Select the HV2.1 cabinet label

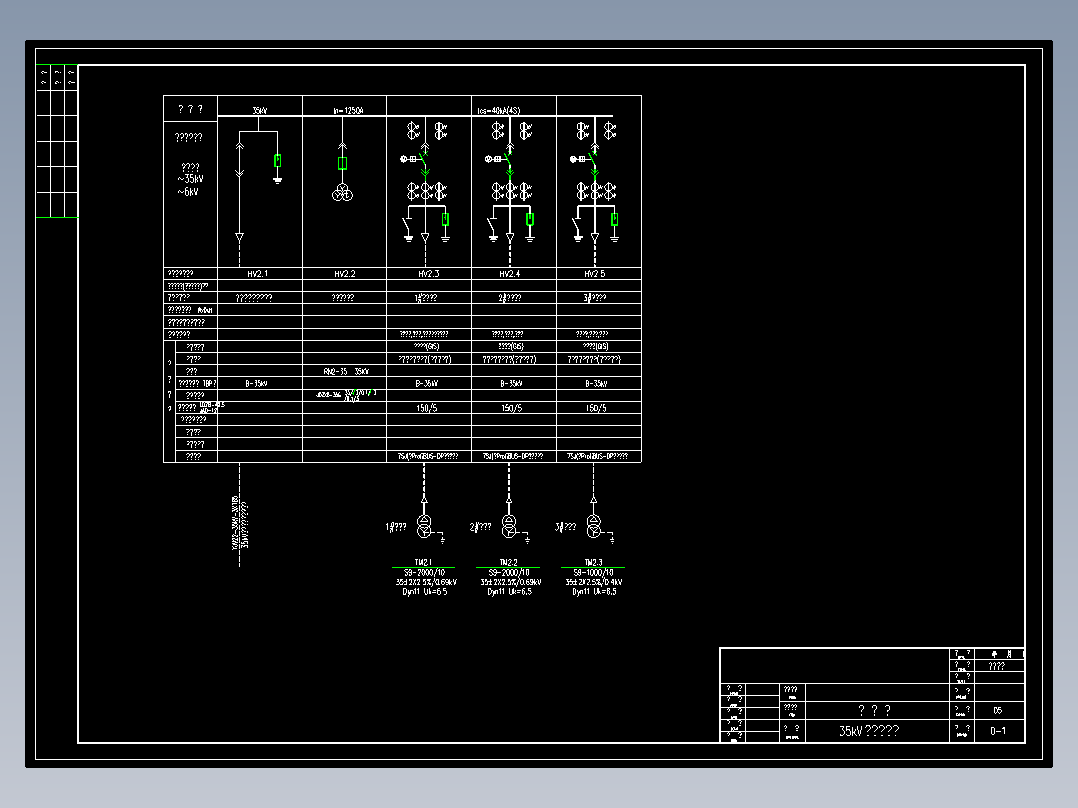[258, 274]
